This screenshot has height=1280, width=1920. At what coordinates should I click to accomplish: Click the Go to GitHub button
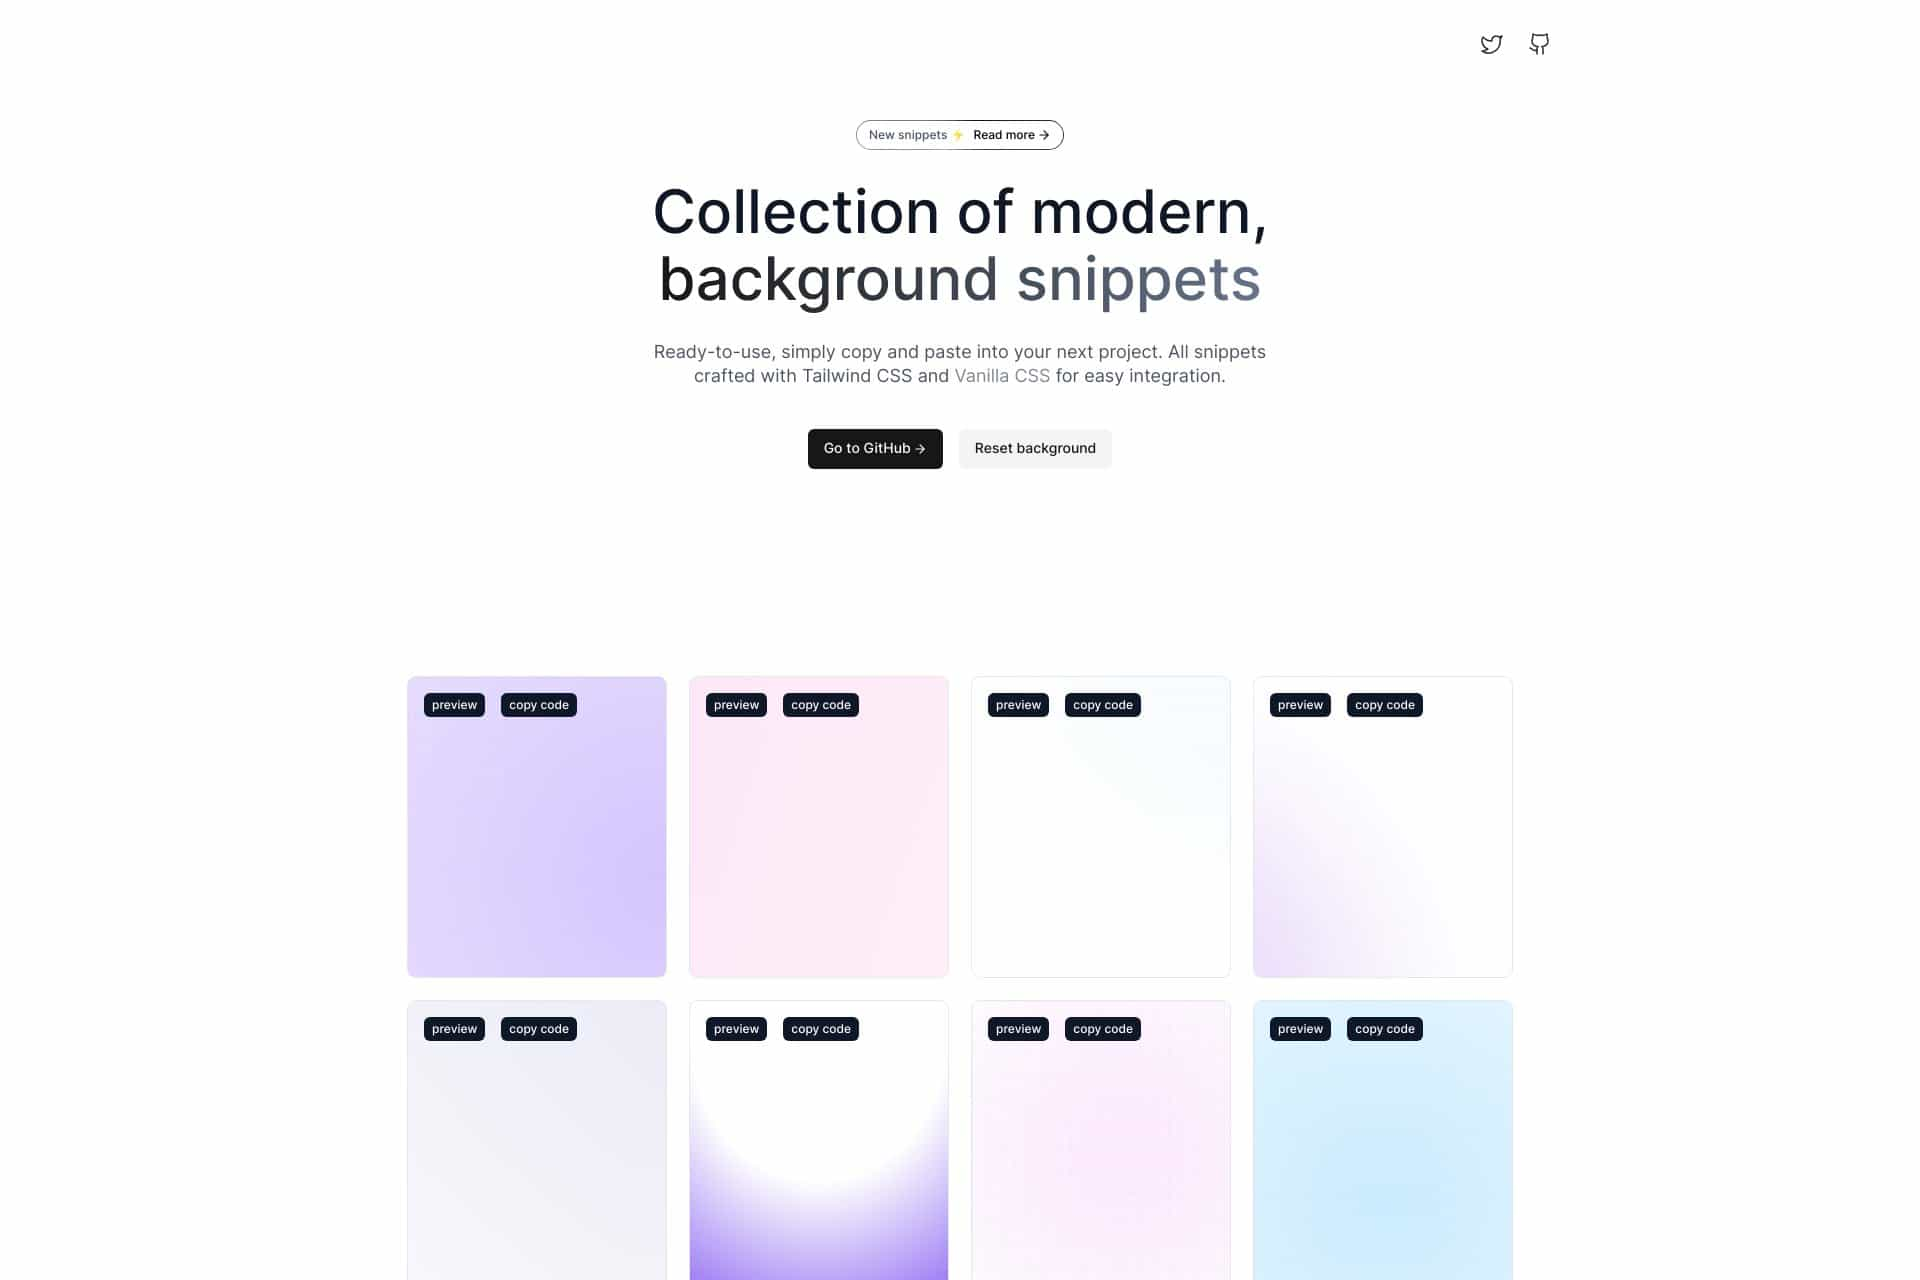point(874,447)
